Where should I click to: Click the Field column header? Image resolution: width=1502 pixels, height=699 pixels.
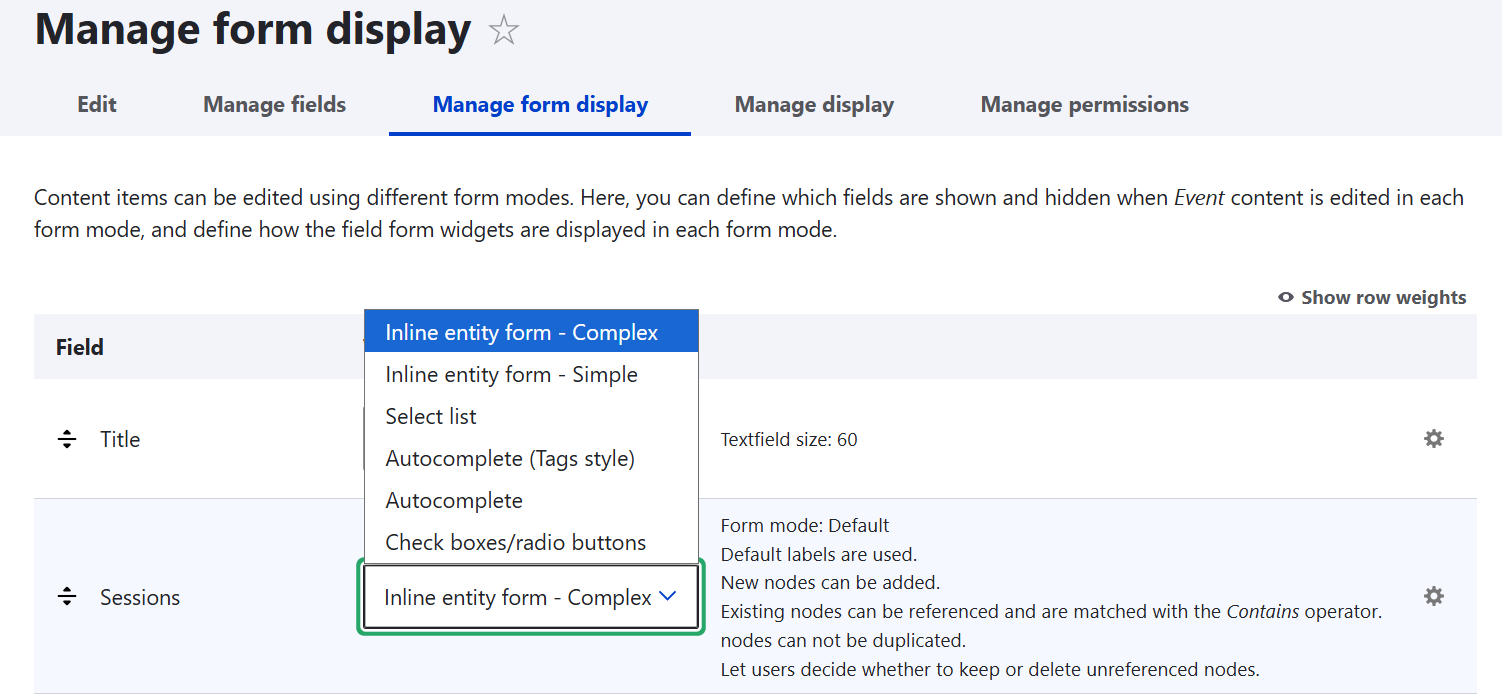pos(79,347)
